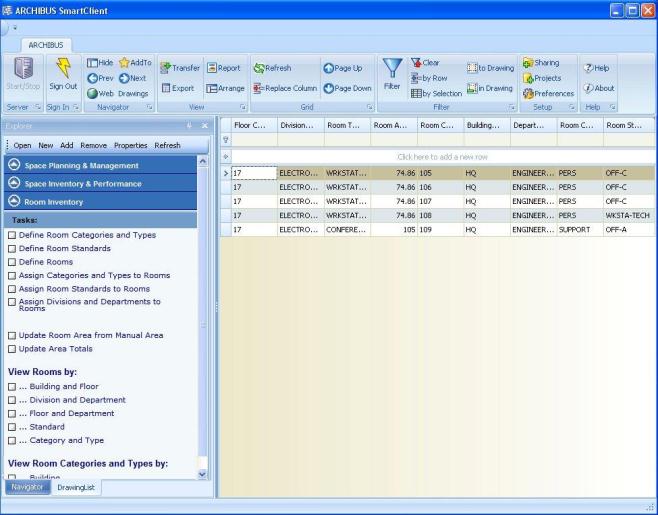Collapse Room Inventory section
The height and width of the screenshot is (515, 658).
[14, 201]
